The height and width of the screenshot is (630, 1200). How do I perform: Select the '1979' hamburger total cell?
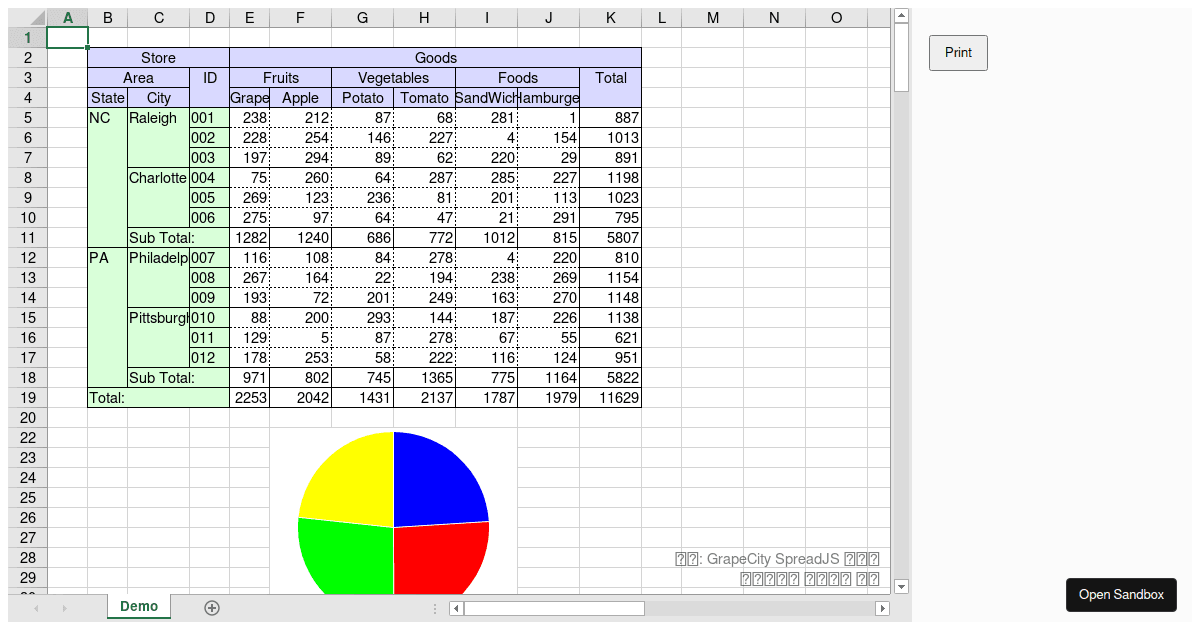point(548,398)
